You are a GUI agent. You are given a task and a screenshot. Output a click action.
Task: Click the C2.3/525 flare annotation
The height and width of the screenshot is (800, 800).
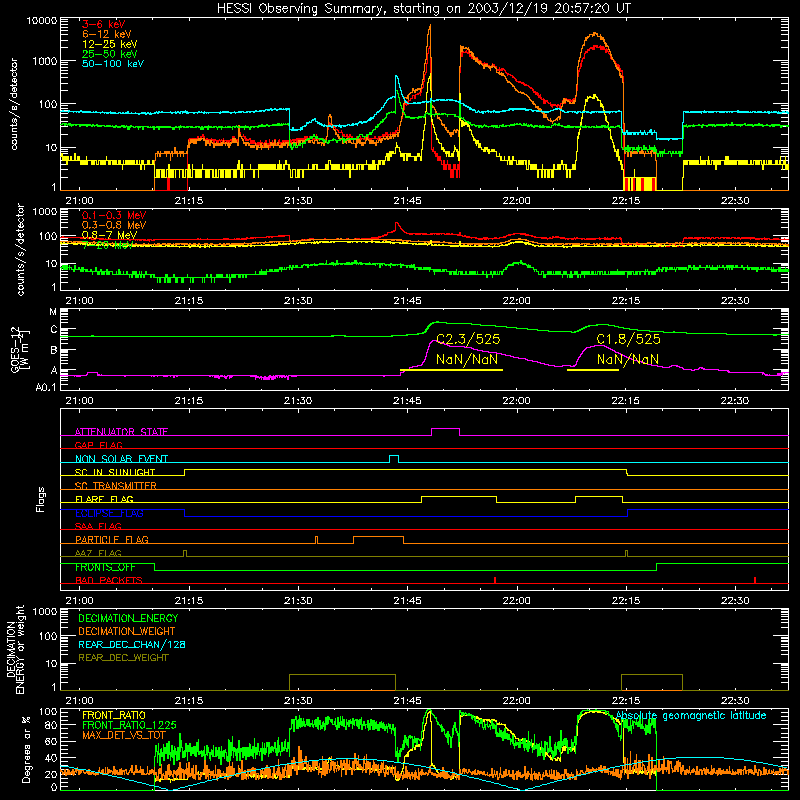tap(468, 339)
